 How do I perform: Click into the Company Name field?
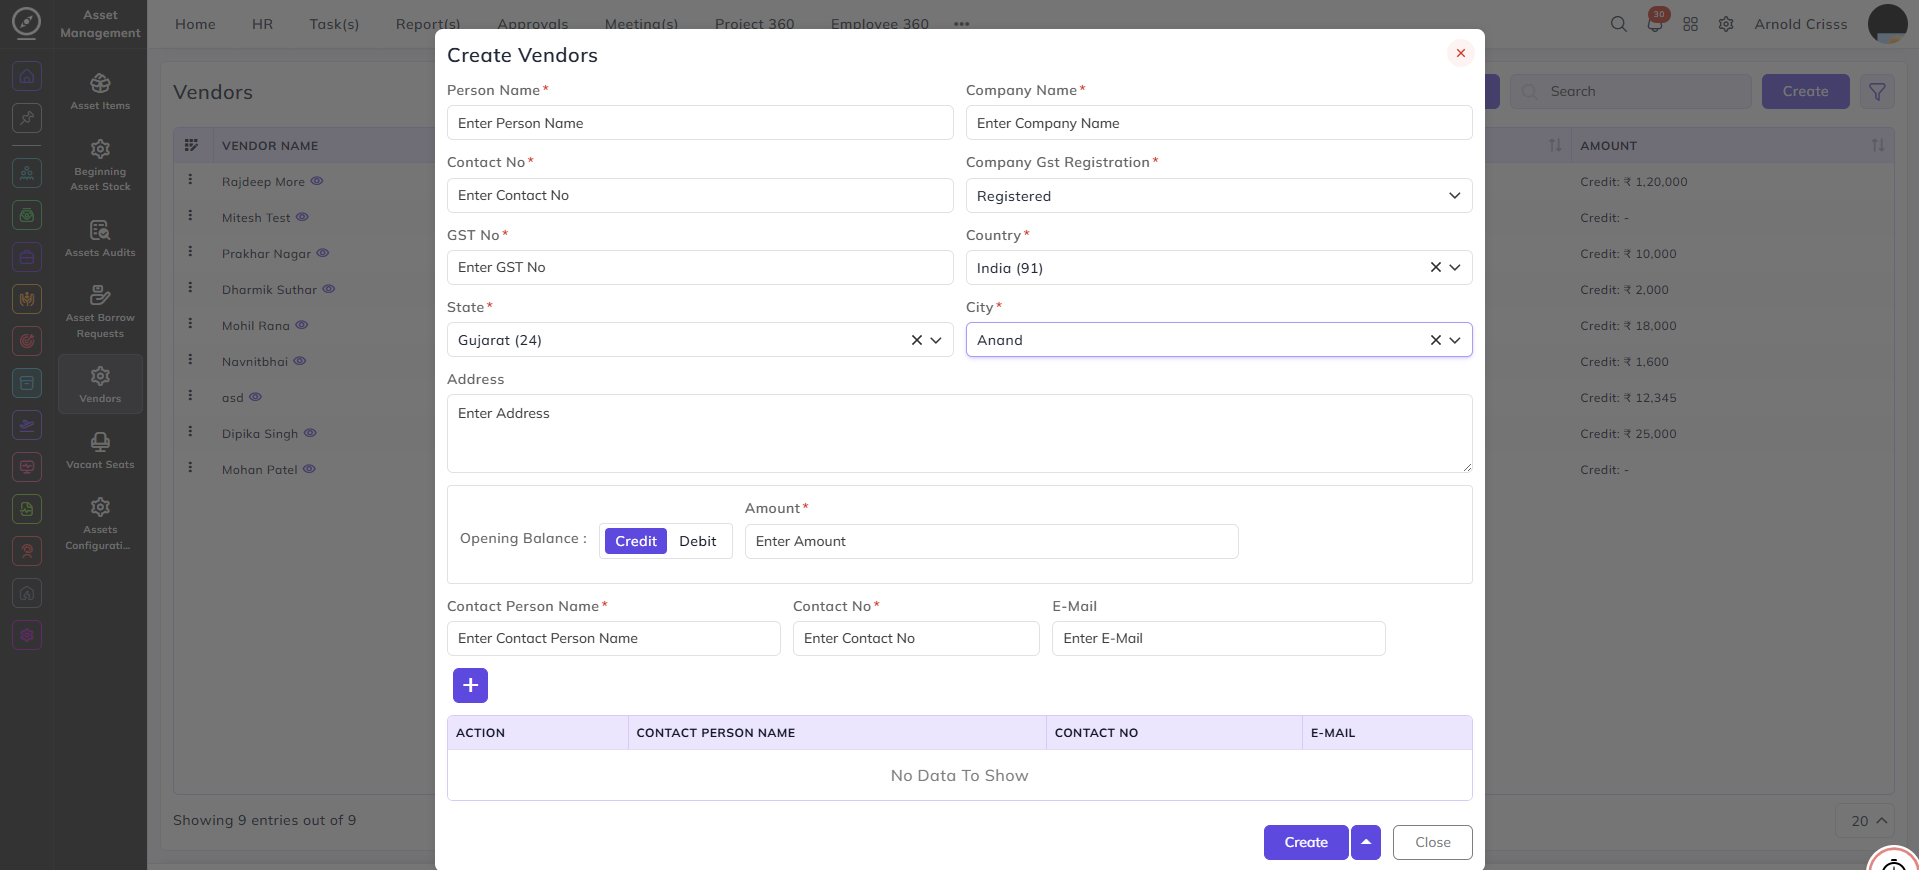click(1219, 123)
